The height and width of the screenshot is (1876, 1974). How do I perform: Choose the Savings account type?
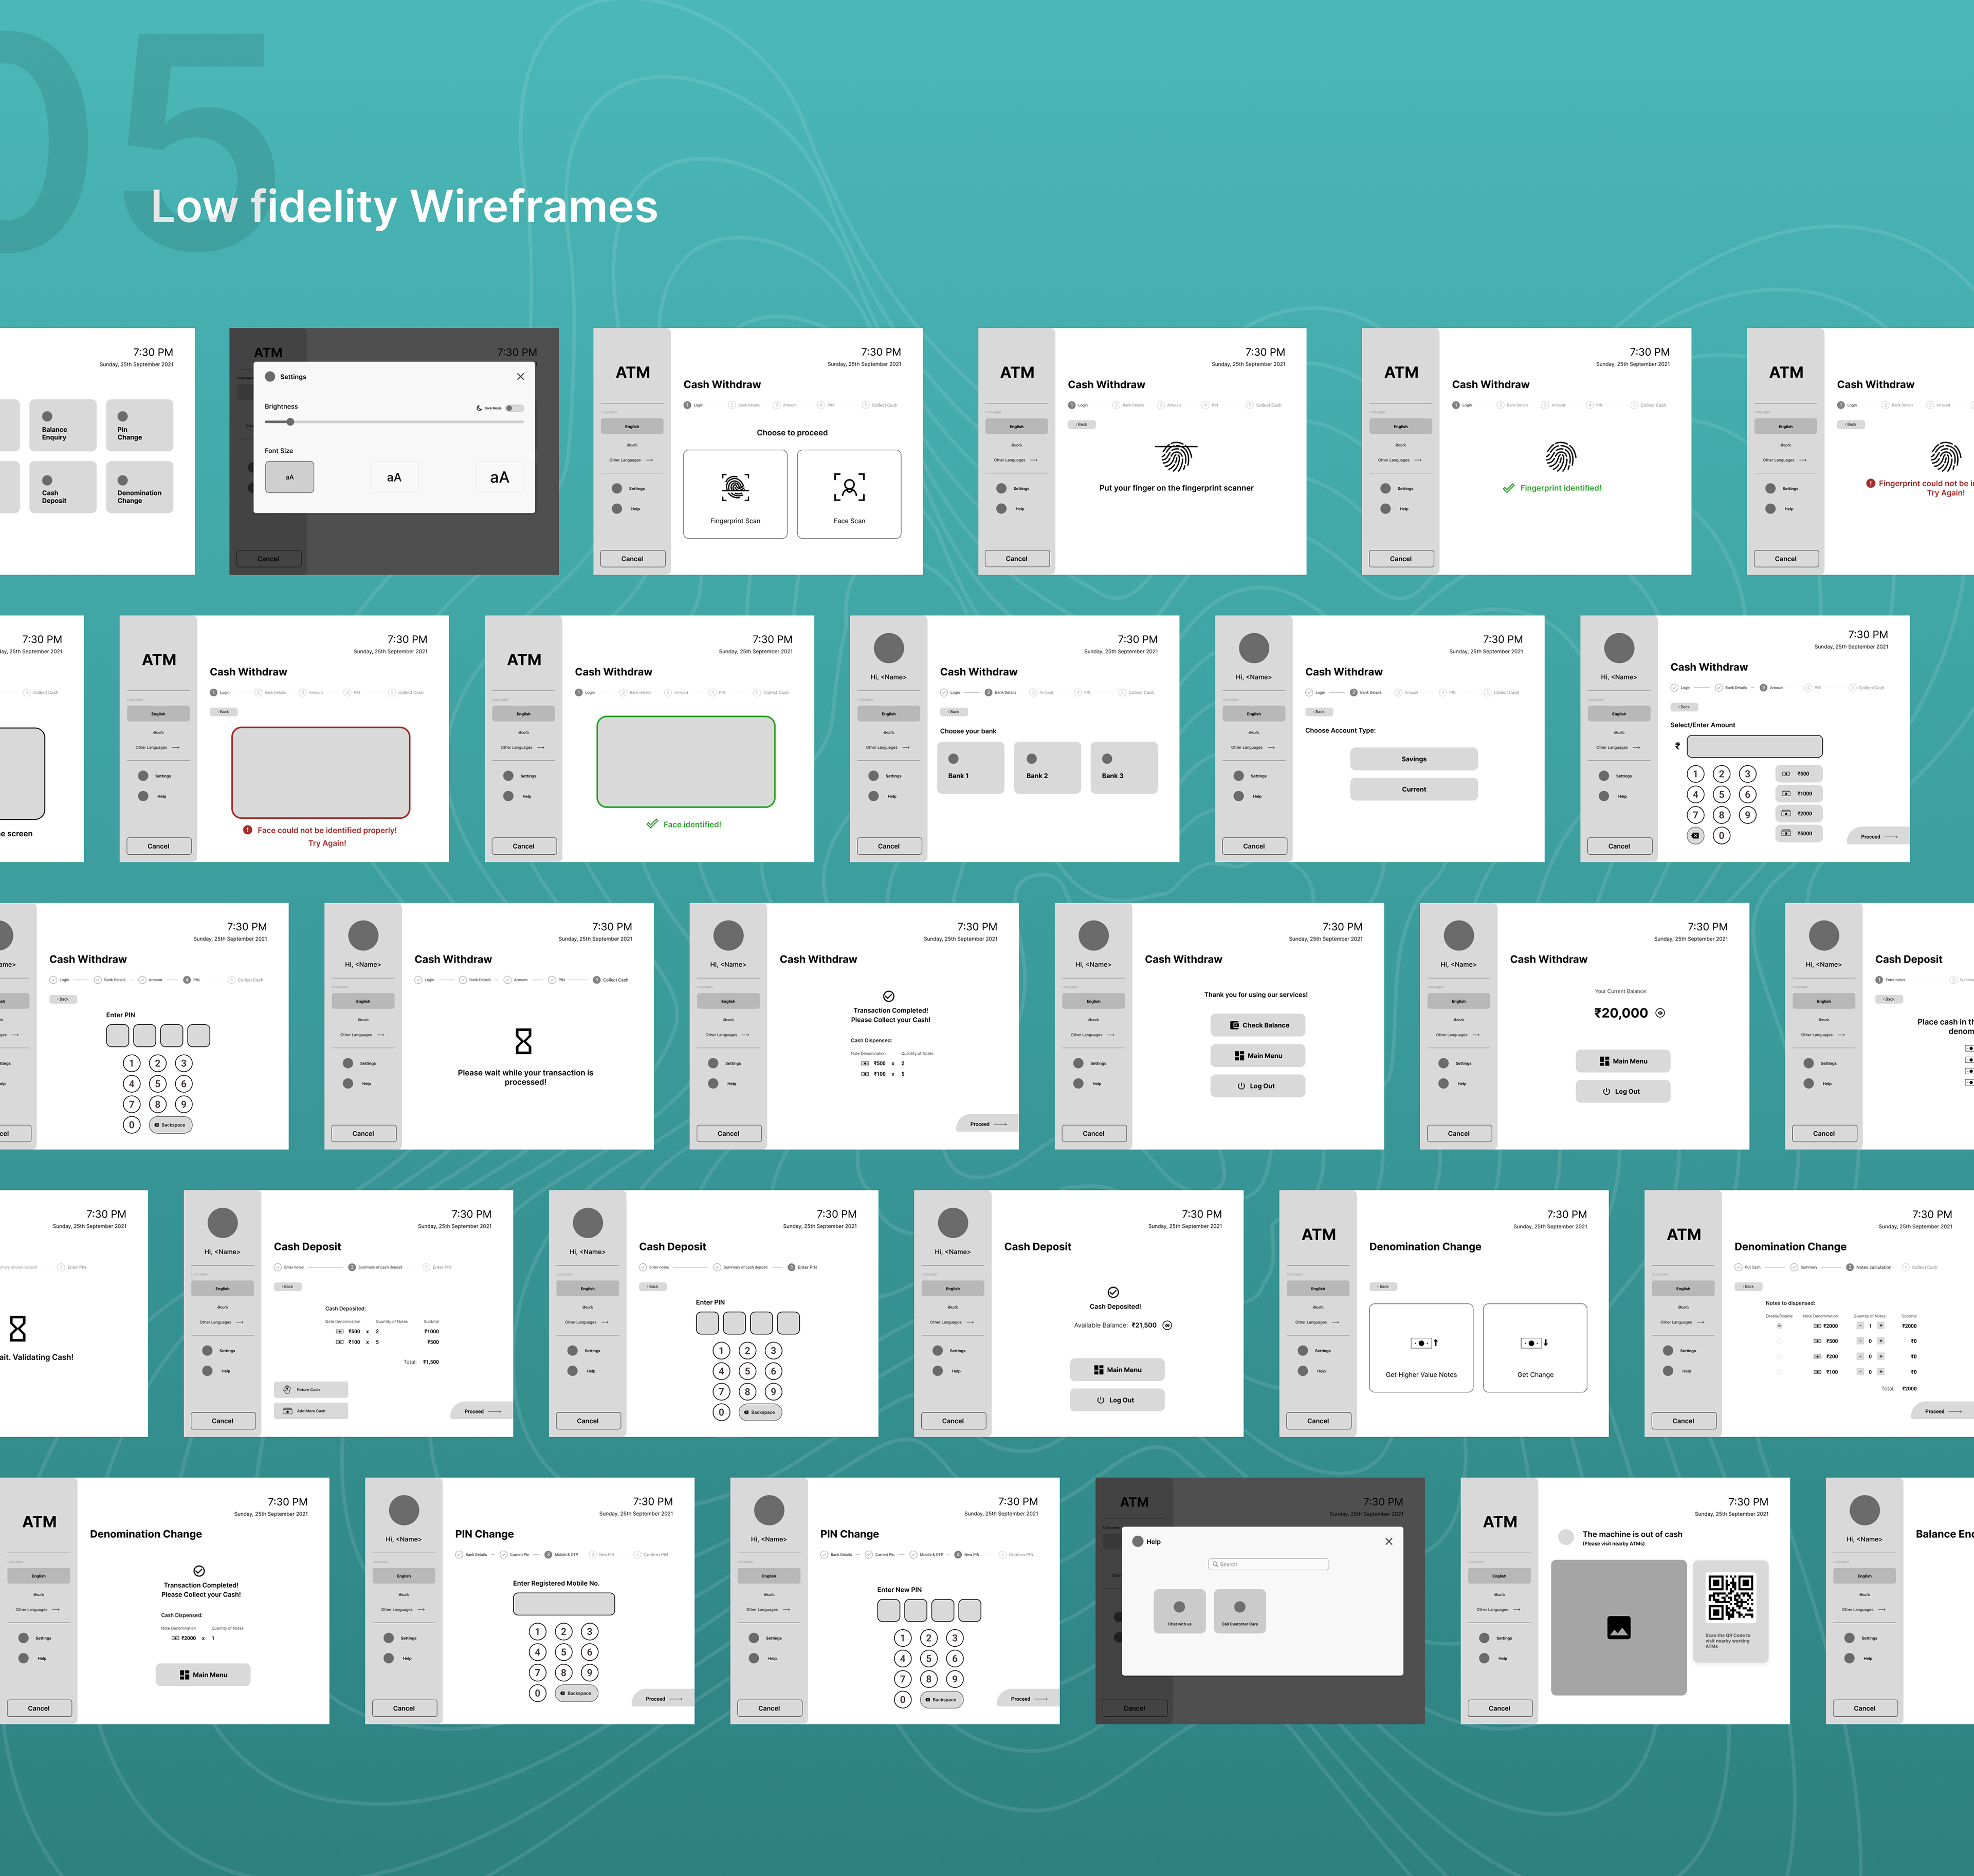[x=1414, y=759]
